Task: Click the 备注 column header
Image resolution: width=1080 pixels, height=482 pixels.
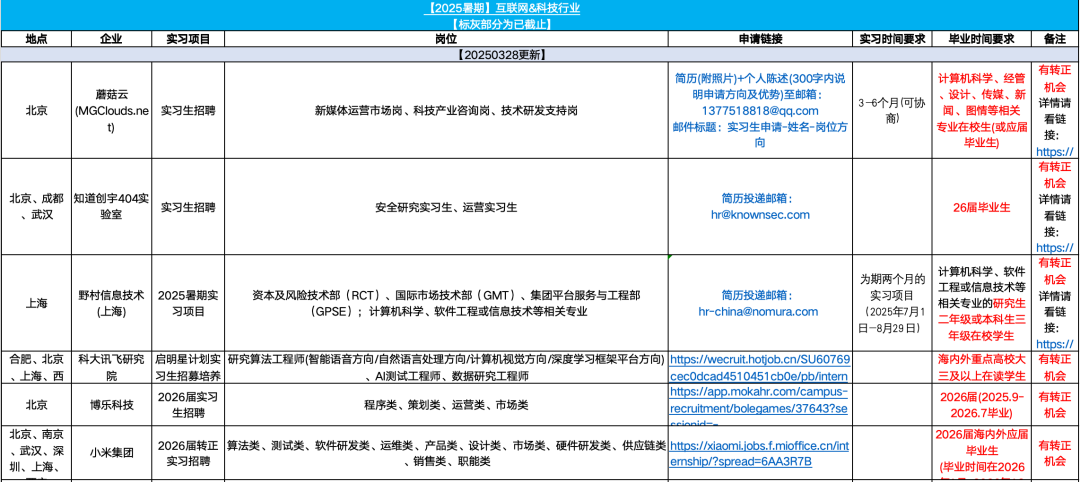Action: click(1056, 39)
